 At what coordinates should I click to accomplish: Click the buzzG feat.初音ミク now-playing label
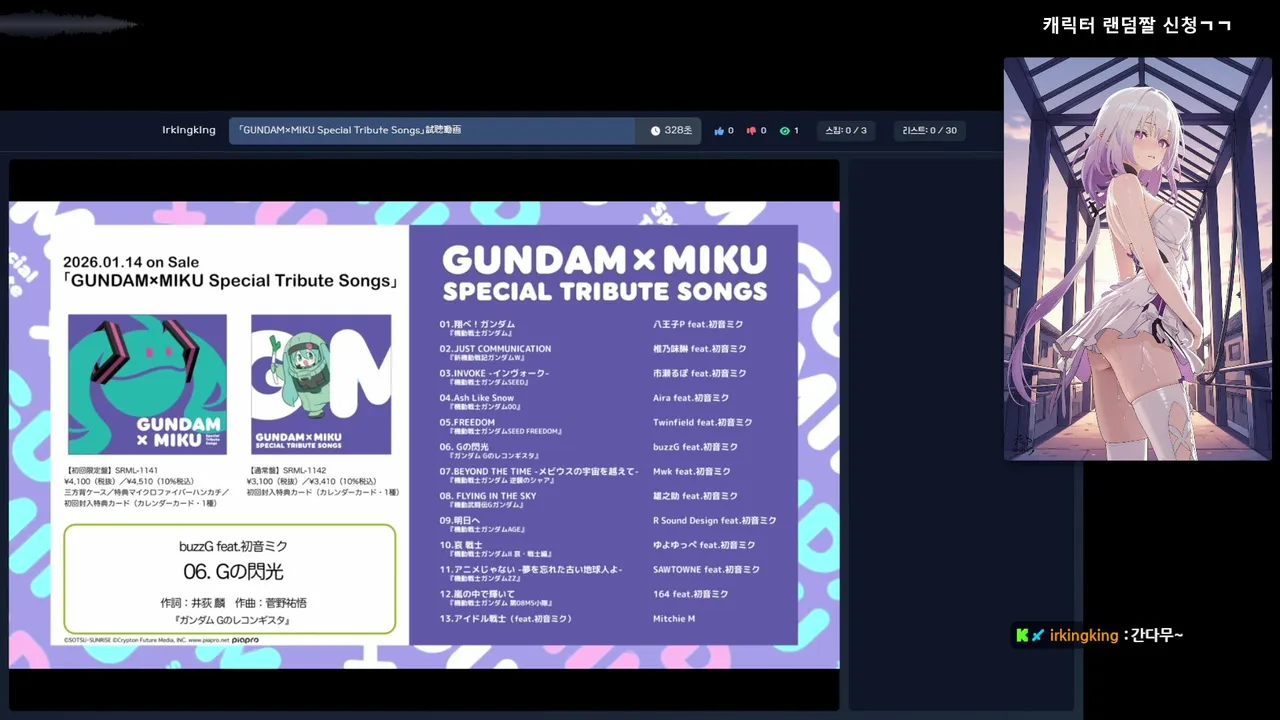pyautogui.click(x=233, y=546)
